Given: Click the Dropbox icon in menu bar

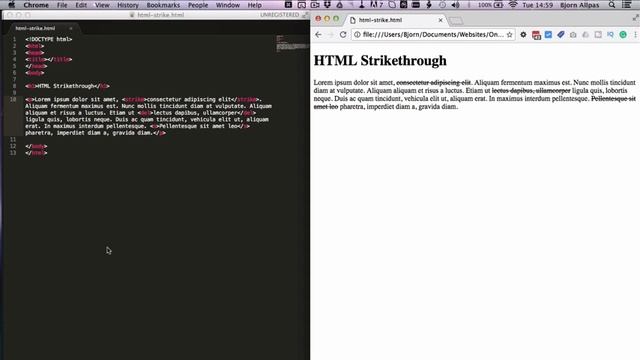Looking at the screenshot, I should (x=327, y=5).
